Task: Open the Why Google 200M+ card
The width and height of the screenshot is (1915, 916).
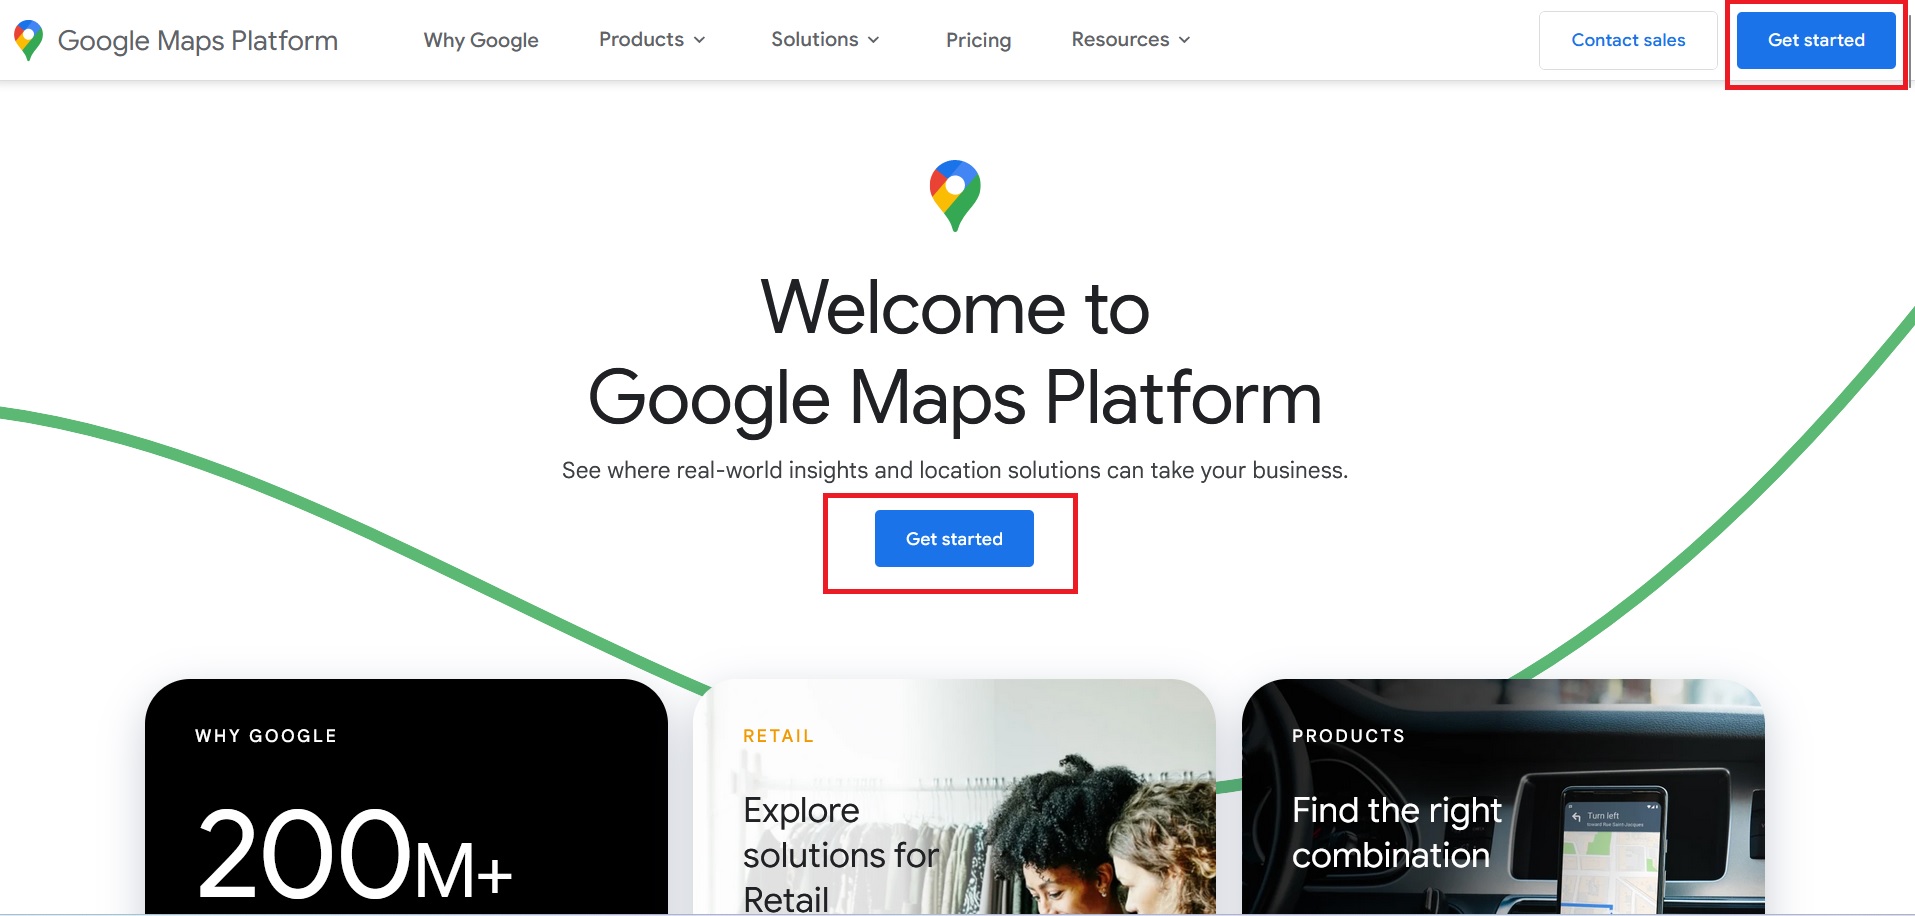Action: coord(406,797)
